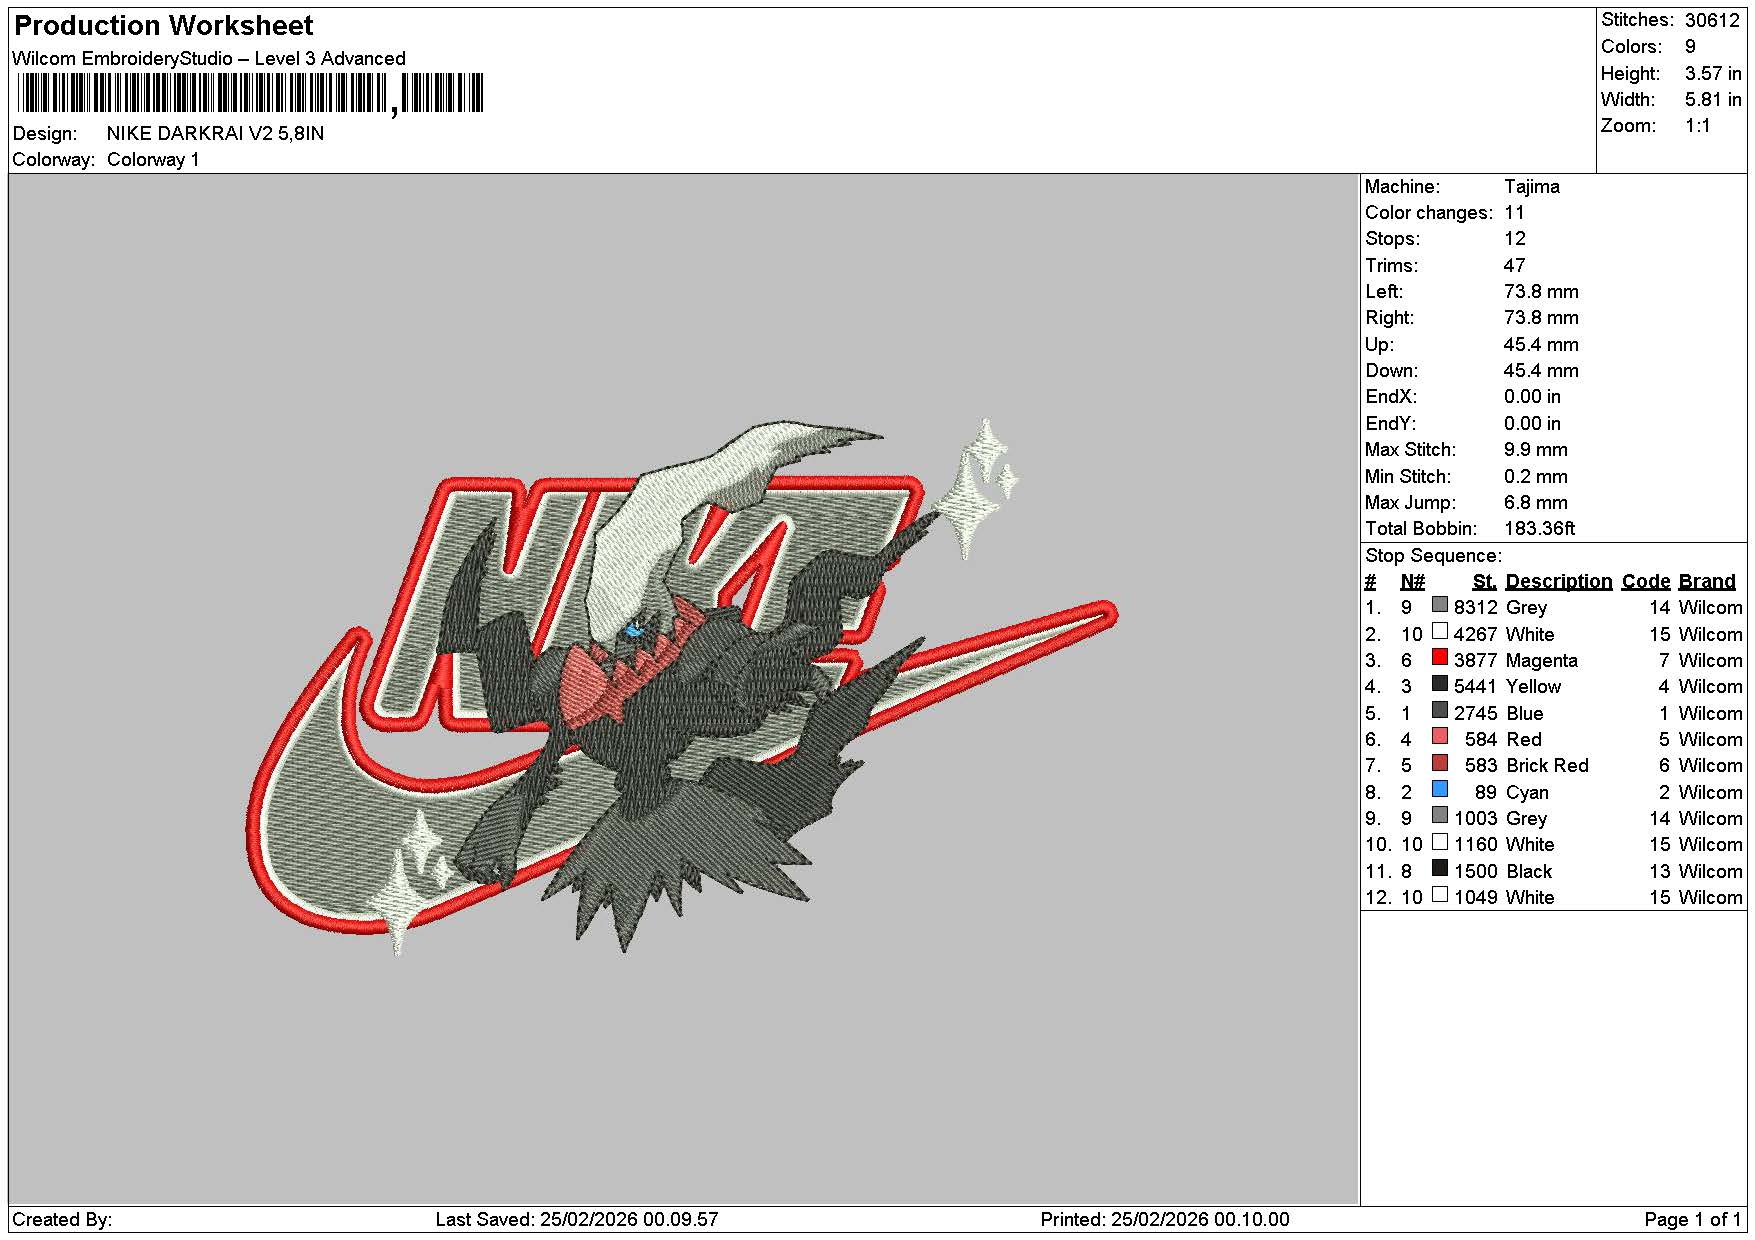Screen dimensions: 1755x1240
Task: Click the 'Code' column header
Action: tap(1646, 582)
